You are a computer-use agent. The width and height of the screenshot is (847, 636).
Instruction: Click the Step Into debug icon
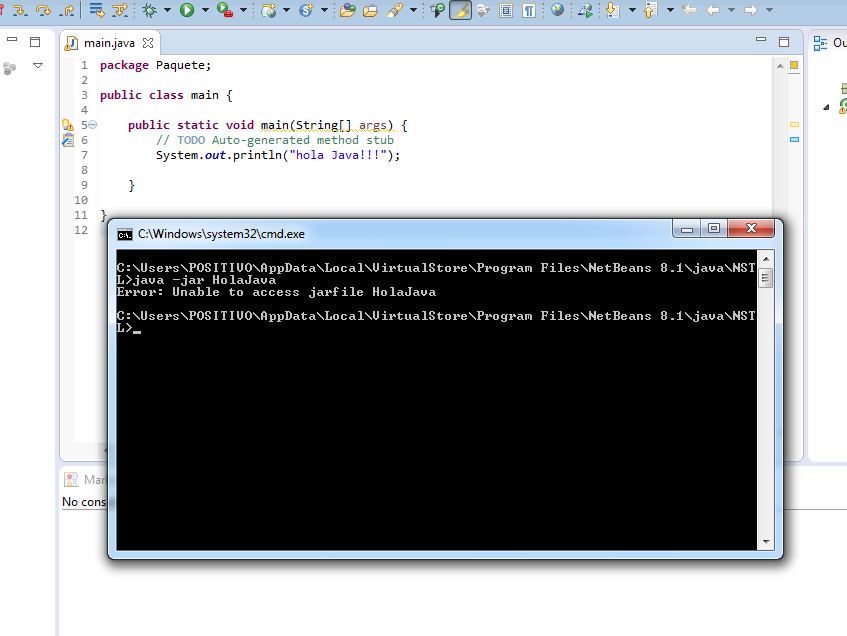point(19,10)
